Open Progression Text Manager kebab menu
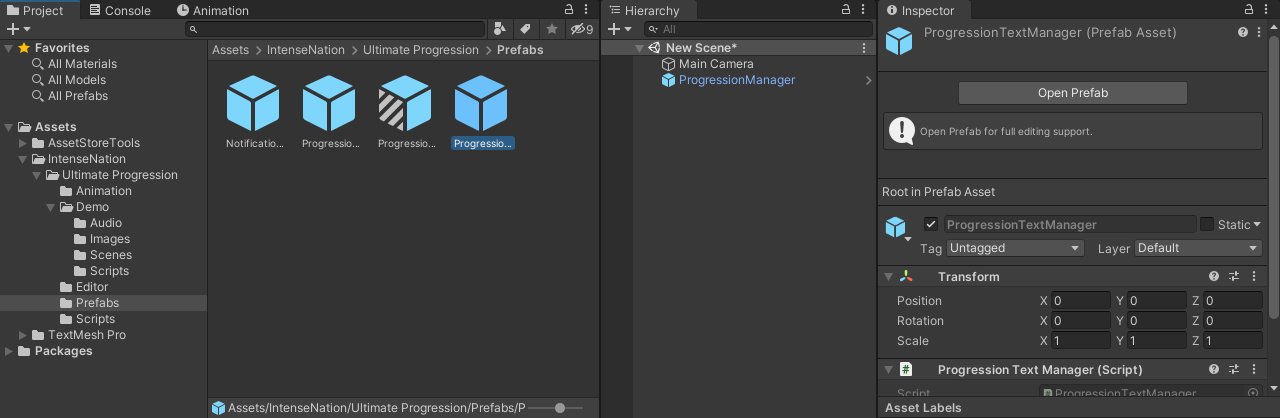Viewport: 1280px width, 418px height. [1253, 370]
